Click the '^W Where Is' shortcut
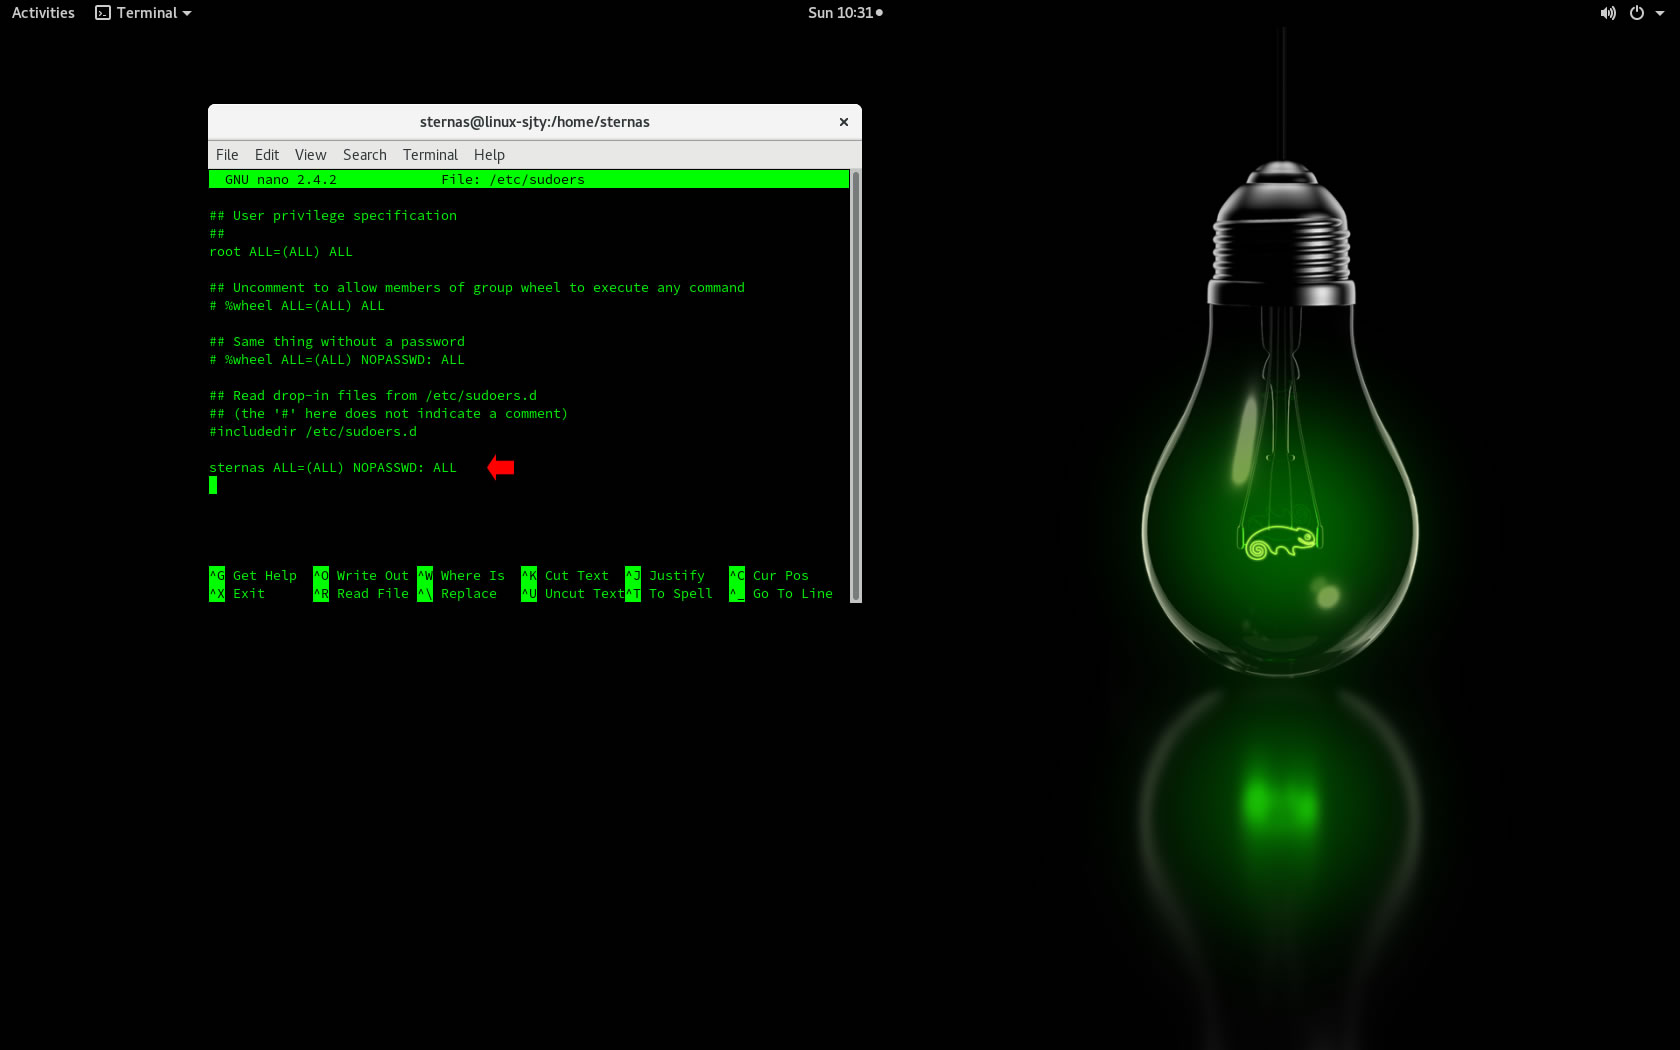The image size is (1680, 1050). point(461,576)
